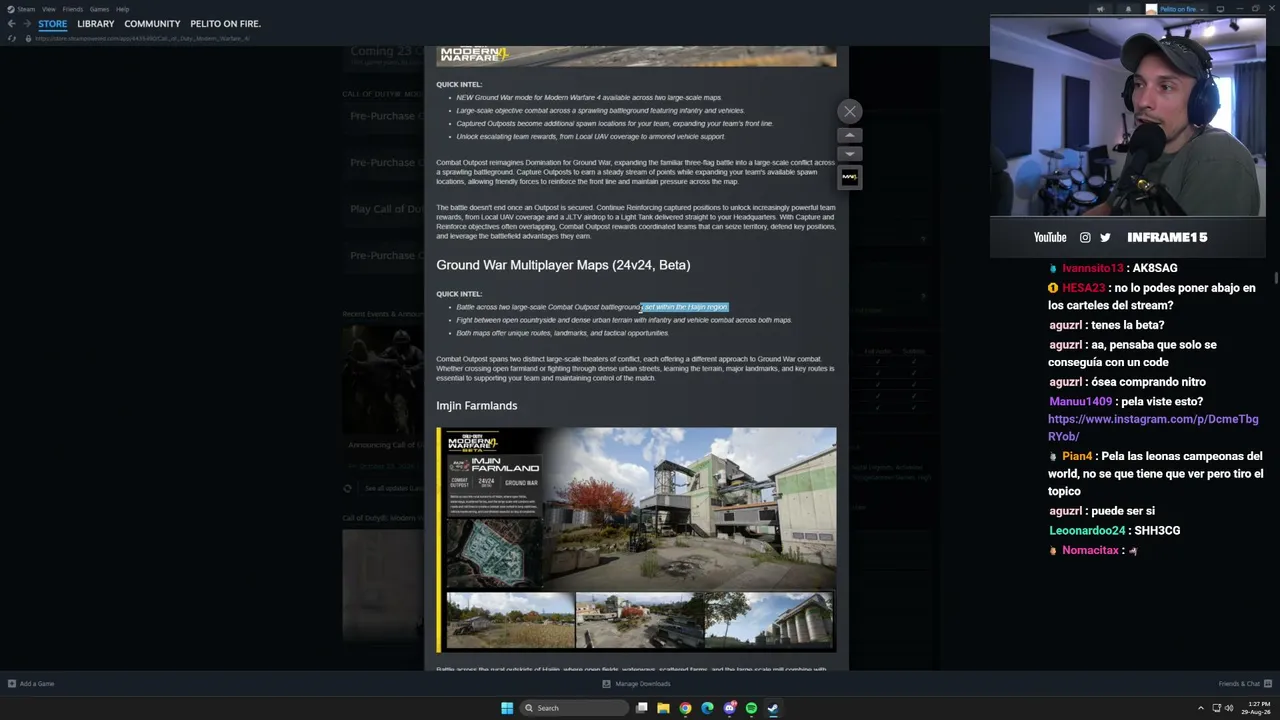Open Steam announcements megaphone icon
The height and width of the screenshot is (720, 1280).
[x=1100, y=9]
